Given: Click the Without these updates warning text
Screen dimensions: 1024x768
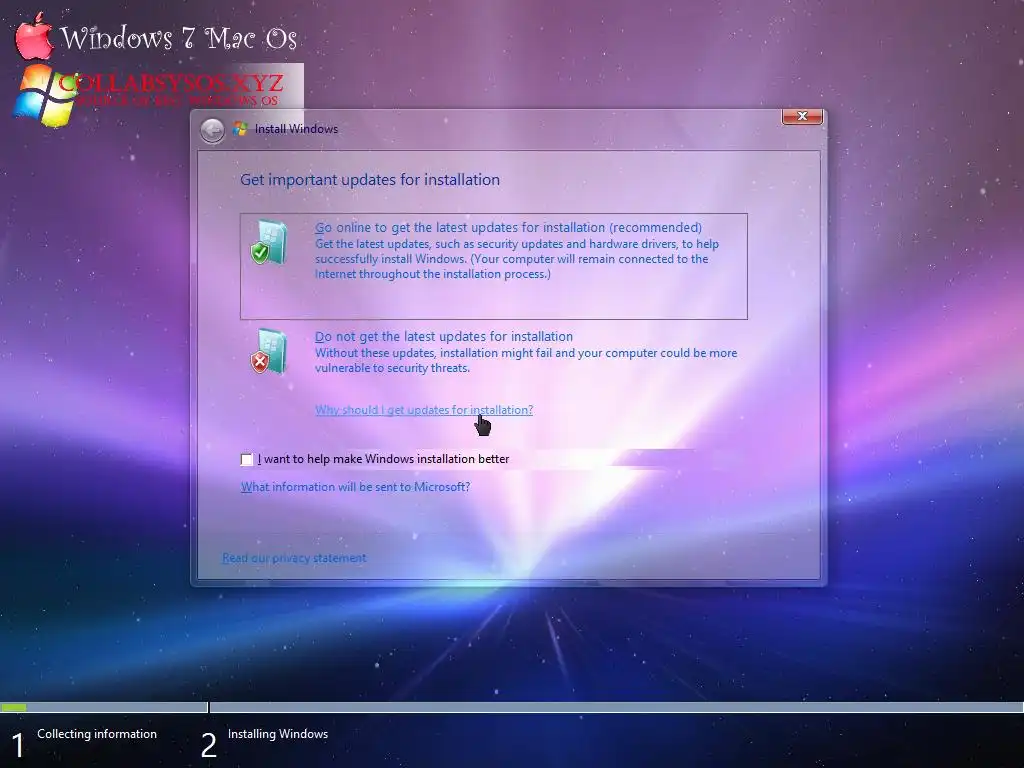Looking at the screenshot, I should 526,360.
